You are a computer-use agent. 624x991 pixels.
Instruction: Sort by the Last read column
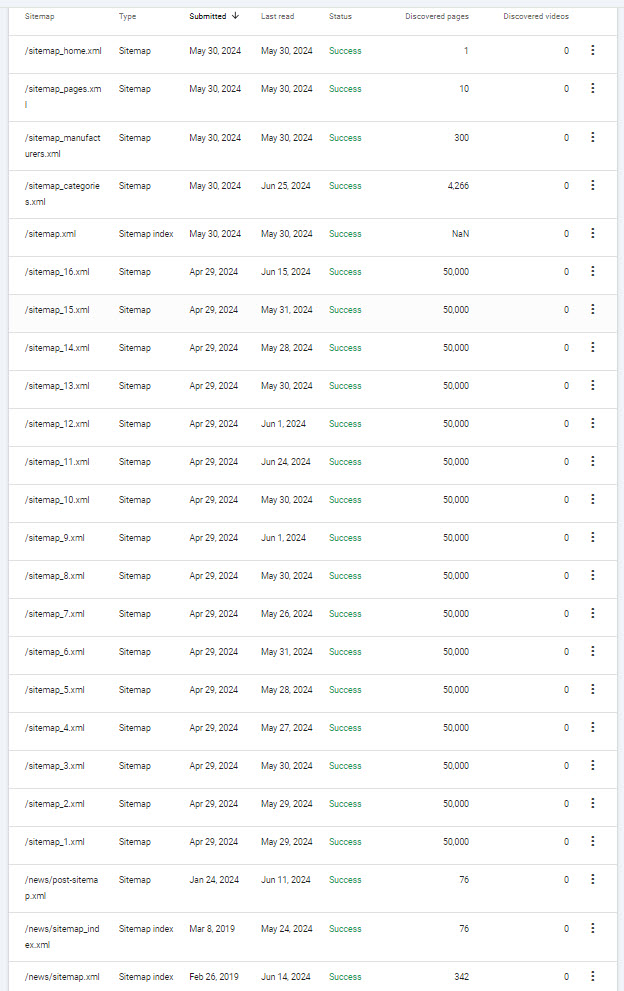[x=278, y=16]
